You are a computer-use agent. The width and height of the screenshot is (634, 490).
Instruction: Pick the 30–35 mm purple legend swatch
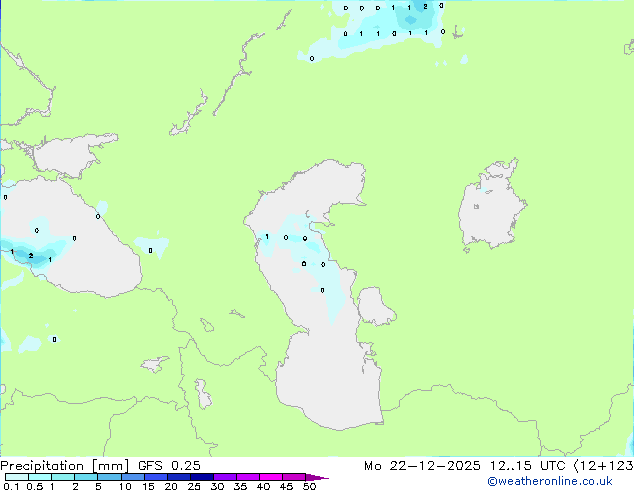224,477
